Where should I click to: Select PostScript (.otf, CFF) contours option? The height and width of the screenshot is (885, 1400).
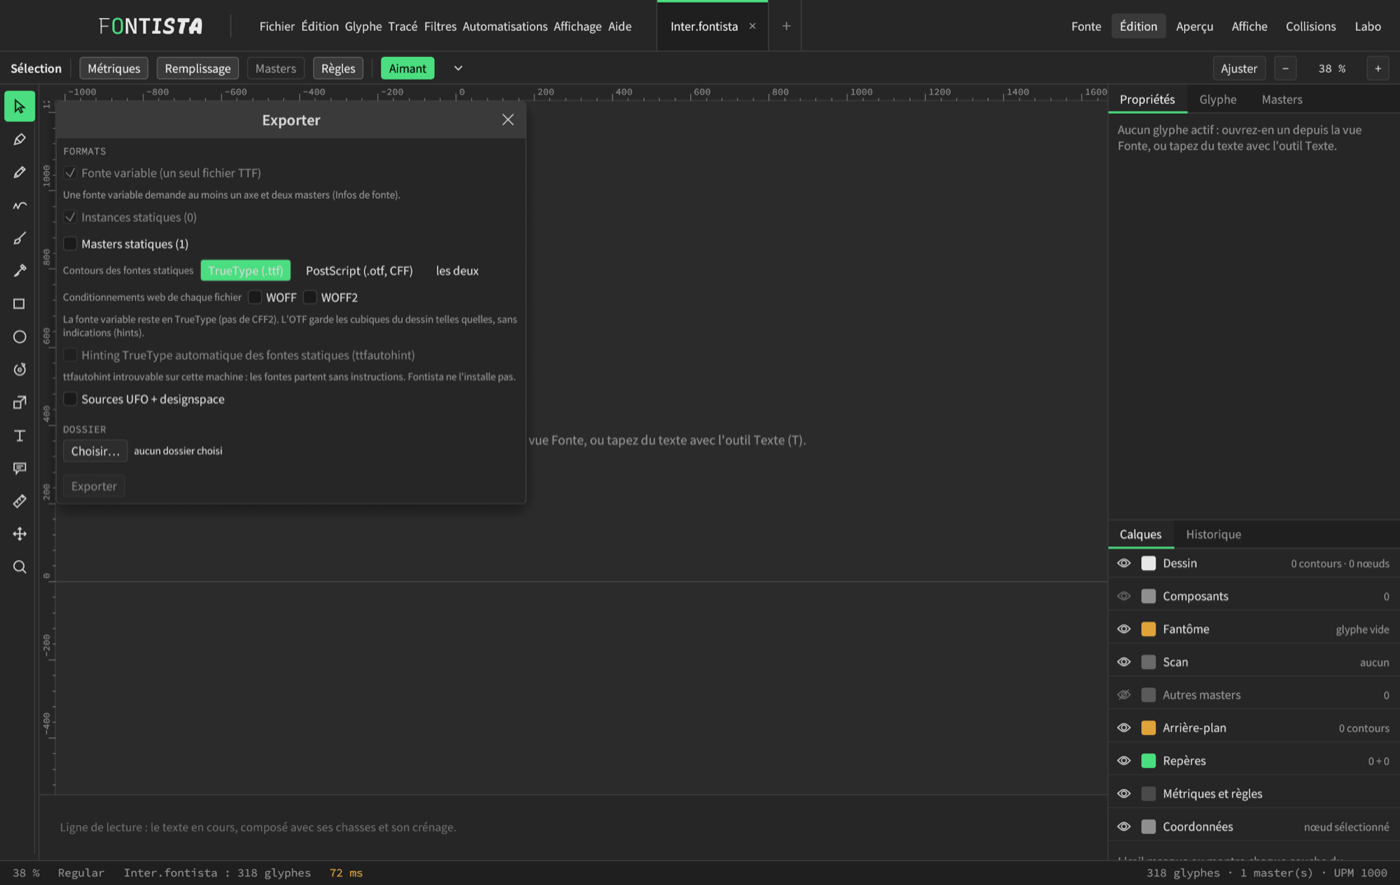coord(359,271)
